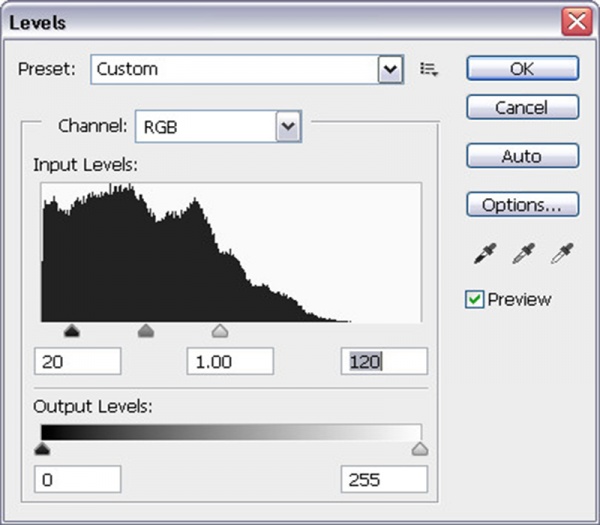Click the output black level slider
The image size is (600, 525).
pyautogui.click(x=42, y=449)
